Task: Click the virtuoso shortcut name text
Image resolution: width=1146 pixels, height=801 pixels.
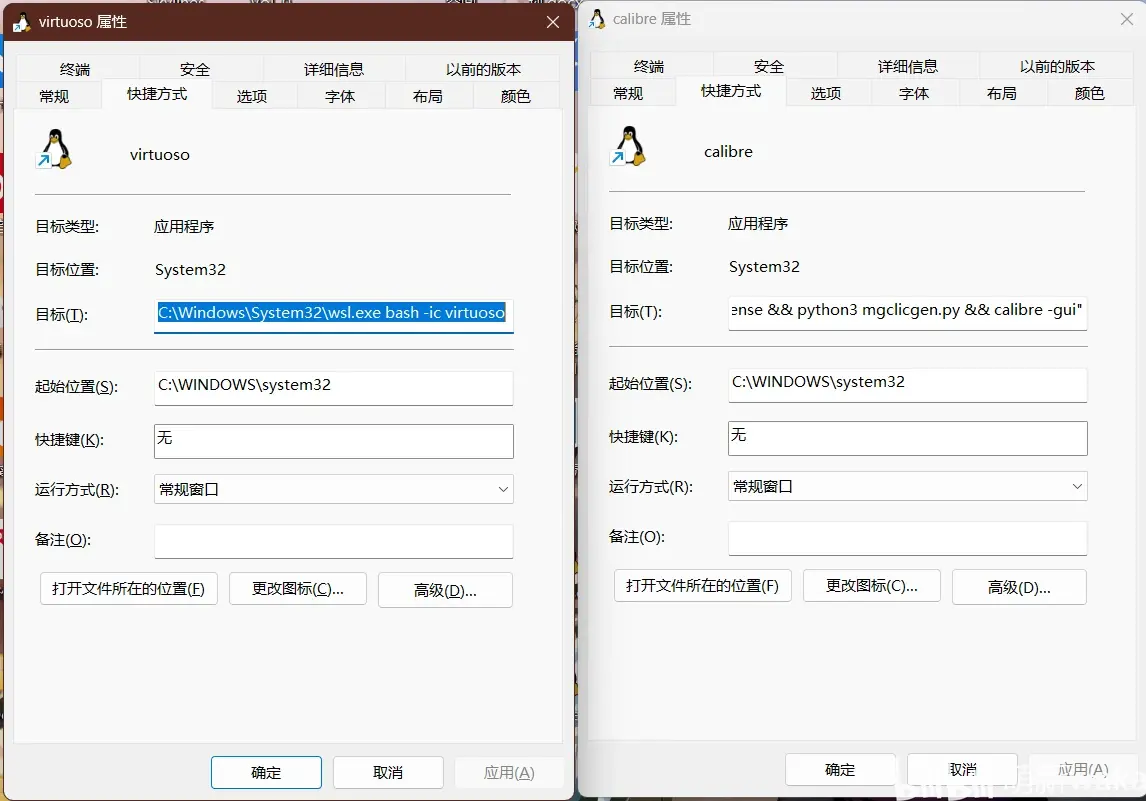Action: (160, 155)
